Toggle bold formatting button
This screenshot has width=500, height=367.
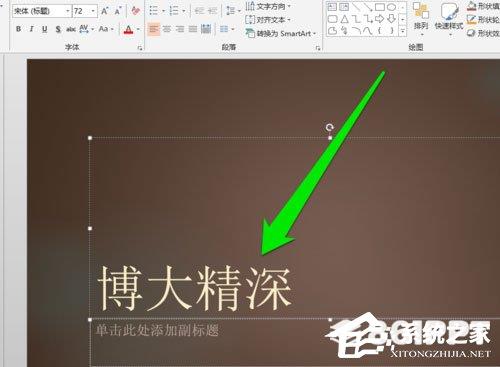pos(19,29)
